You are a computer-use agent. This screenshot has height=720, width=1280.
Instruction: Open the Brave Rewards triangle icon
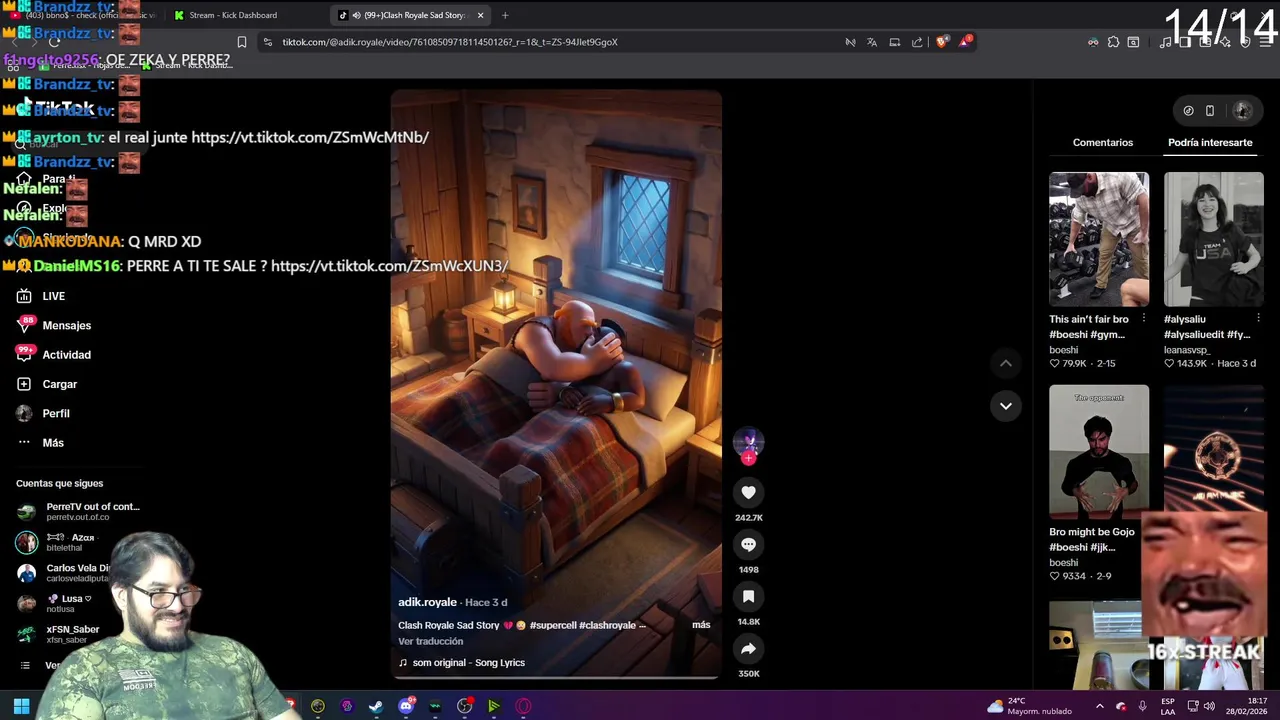[965, 42]
